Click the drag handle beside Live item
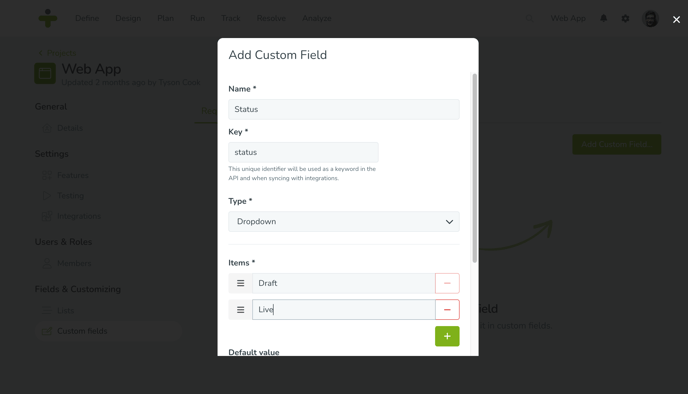The image size is (688, 394). [x=240, y=310]
